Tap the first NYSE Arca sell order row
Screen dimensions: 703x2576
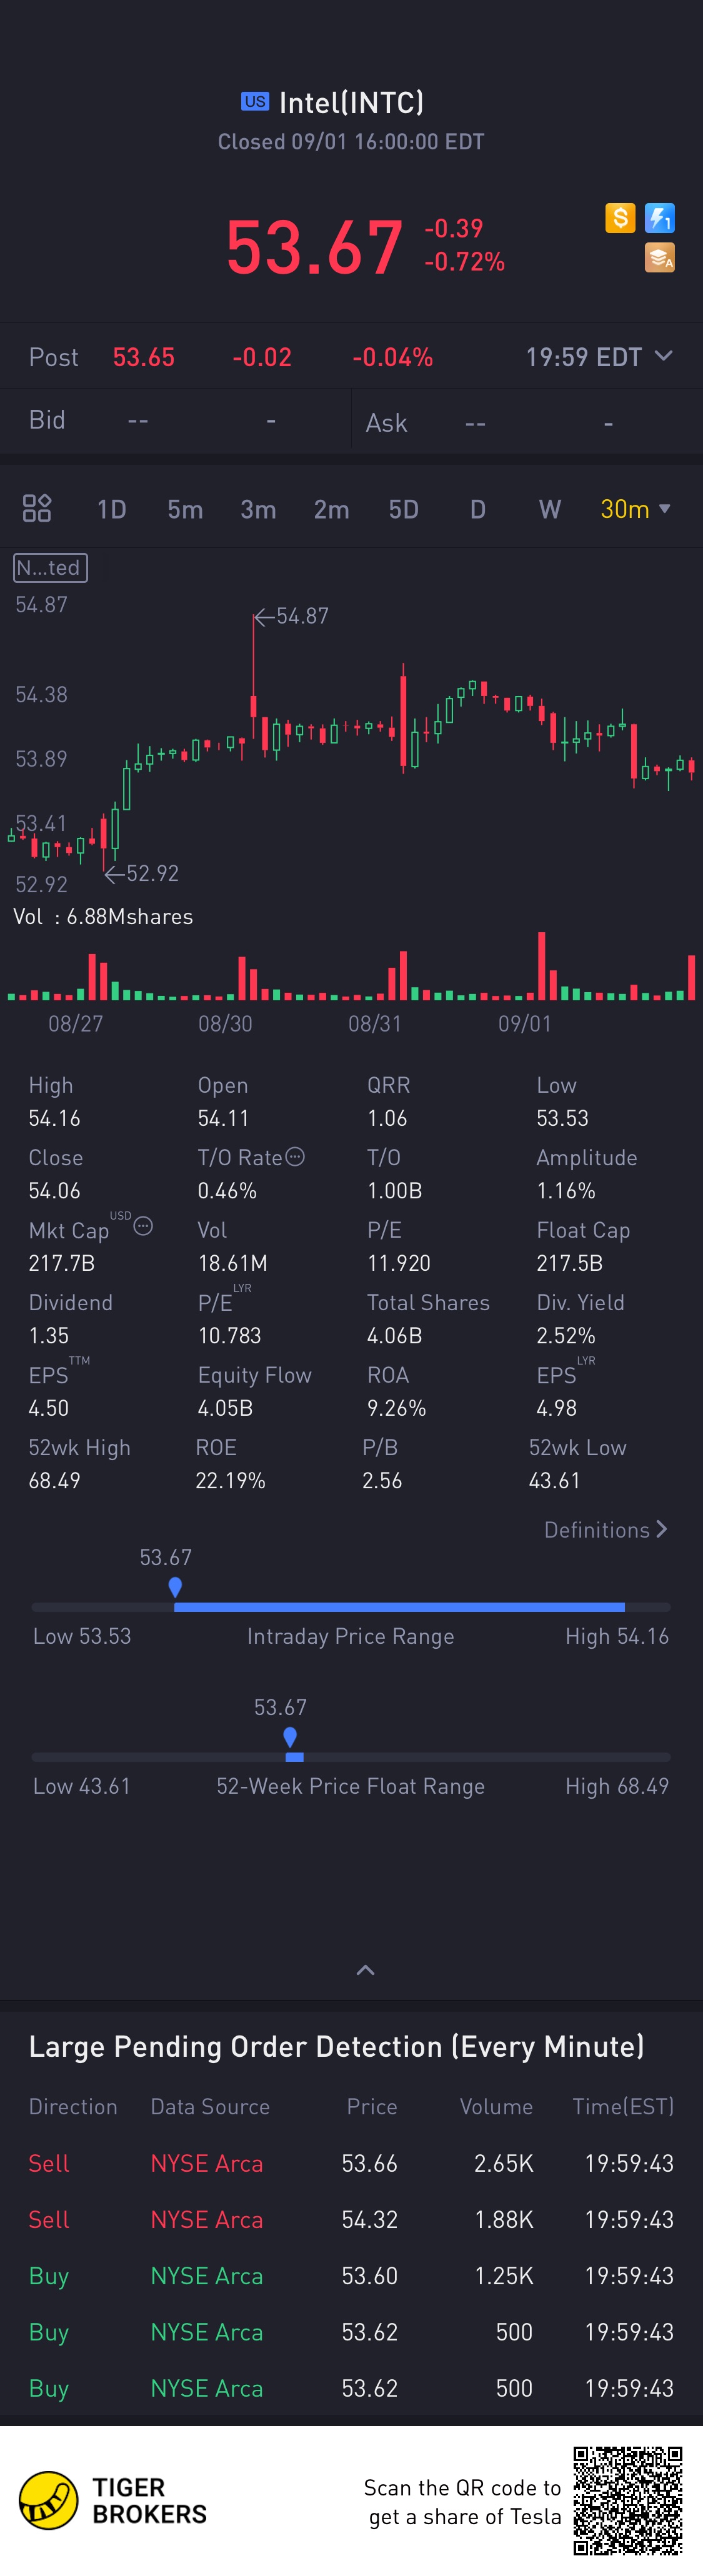(x=351, y=2163)
